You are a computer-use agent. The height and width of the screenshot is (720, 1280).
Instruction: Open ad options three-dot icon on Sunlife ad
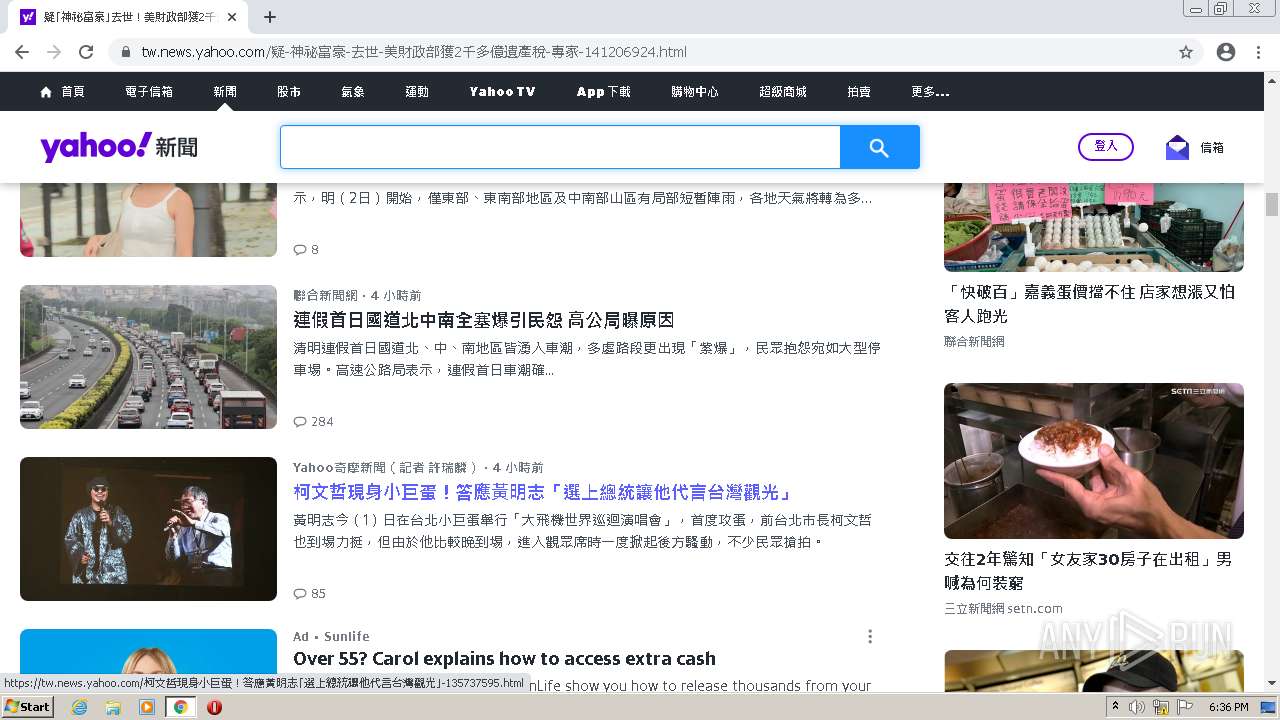870,637
